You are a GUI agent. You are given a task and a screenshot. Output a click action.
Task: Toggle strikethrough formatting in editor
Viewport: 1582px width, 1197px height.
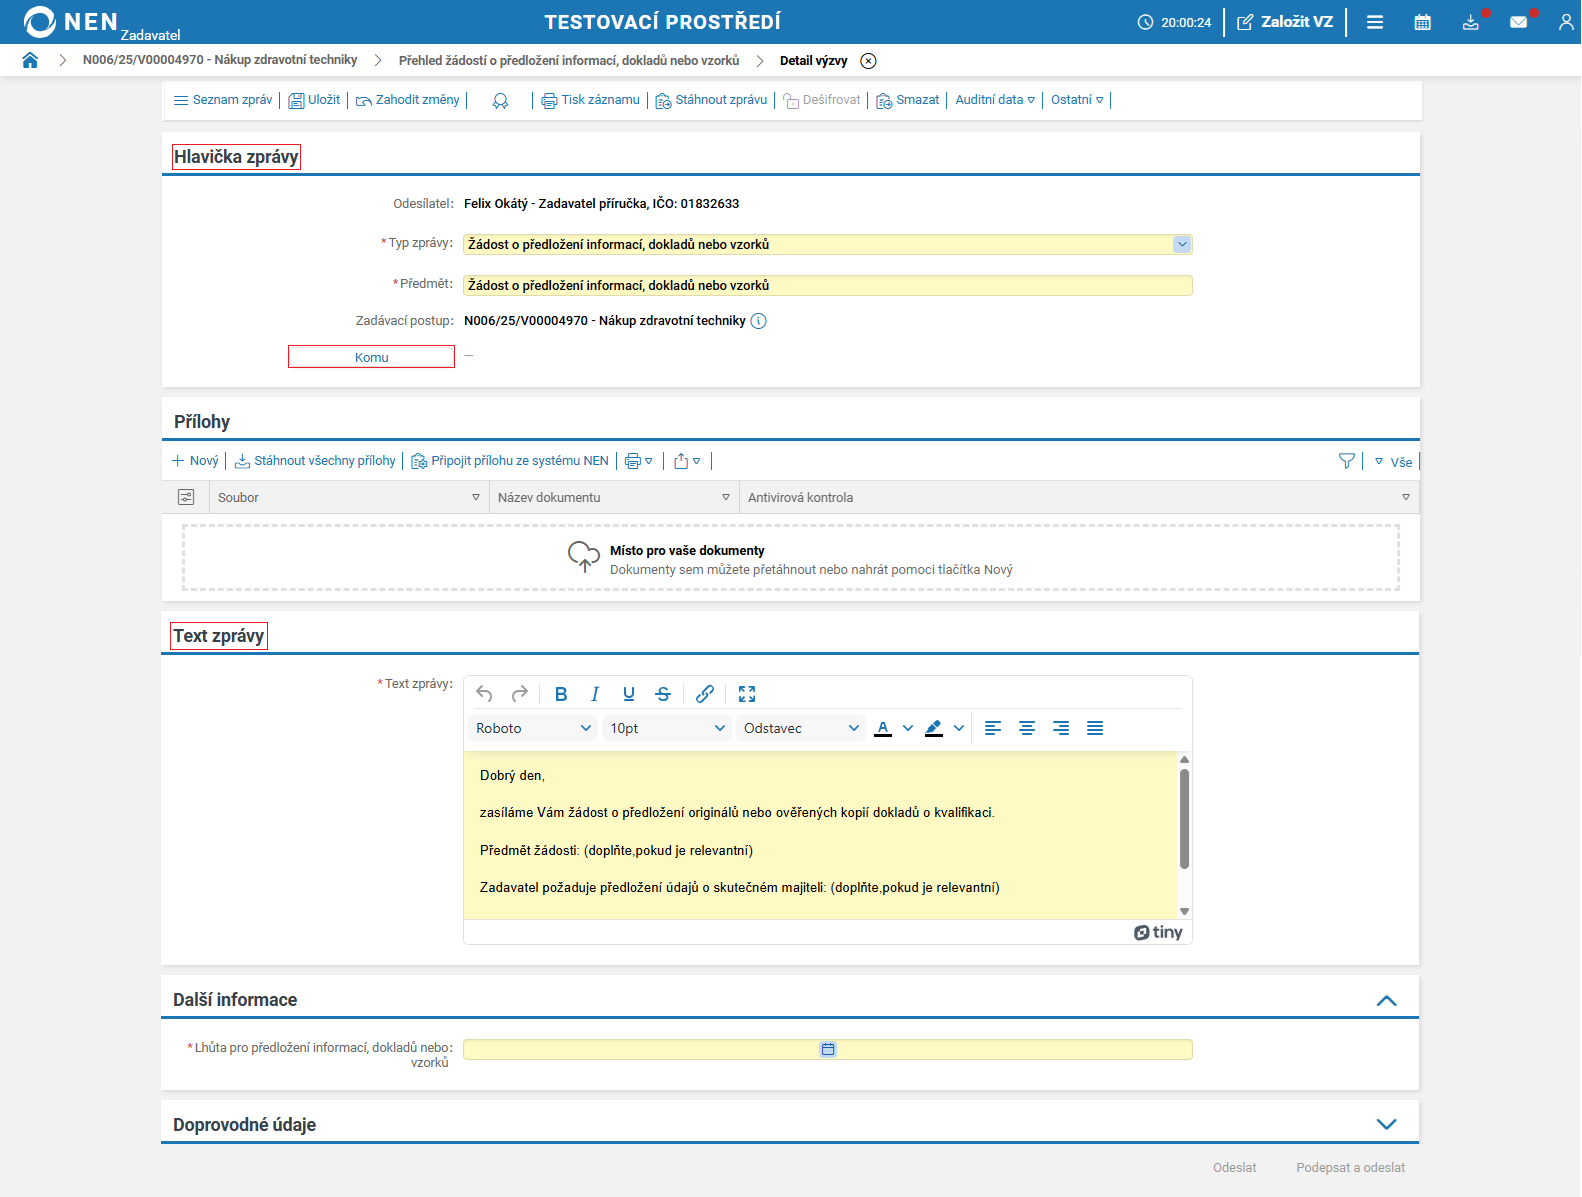click(x=663, y=694)
